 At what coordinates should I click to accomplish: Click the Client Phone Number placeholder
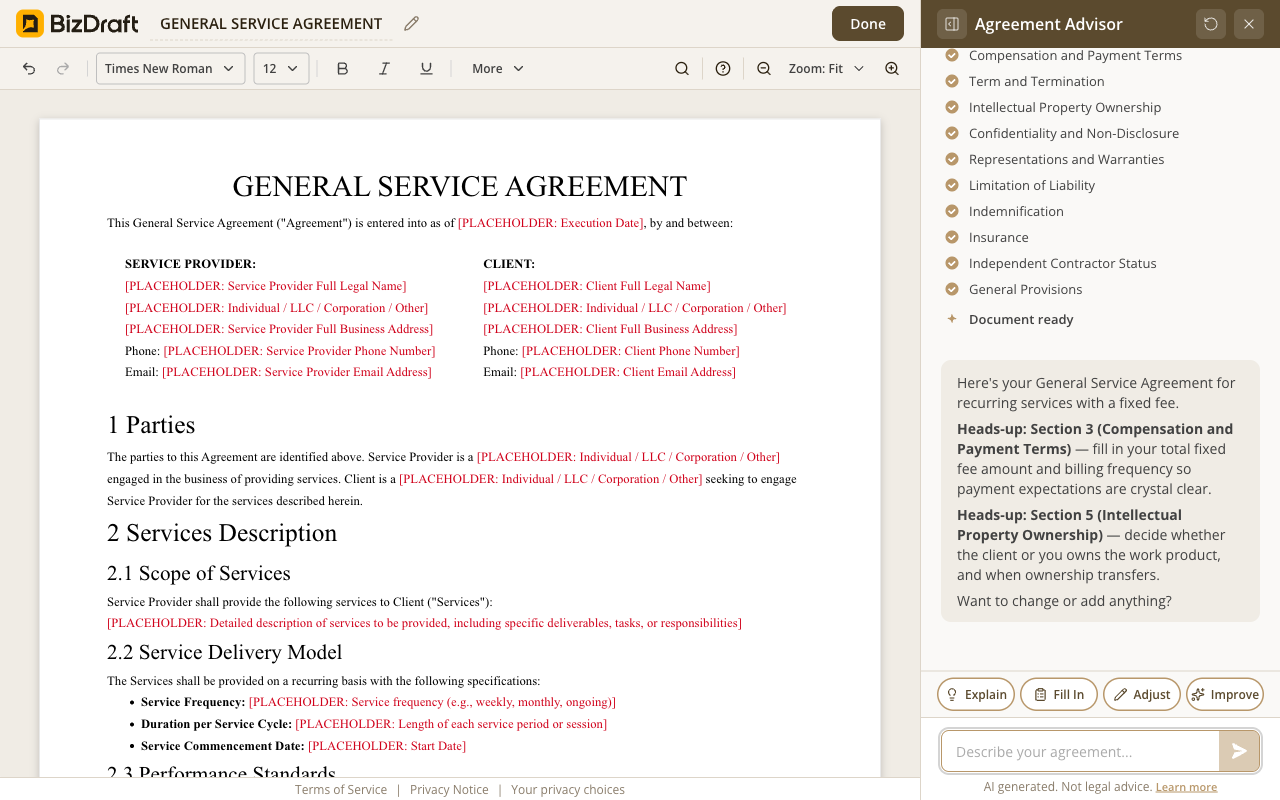pos(631,351)
